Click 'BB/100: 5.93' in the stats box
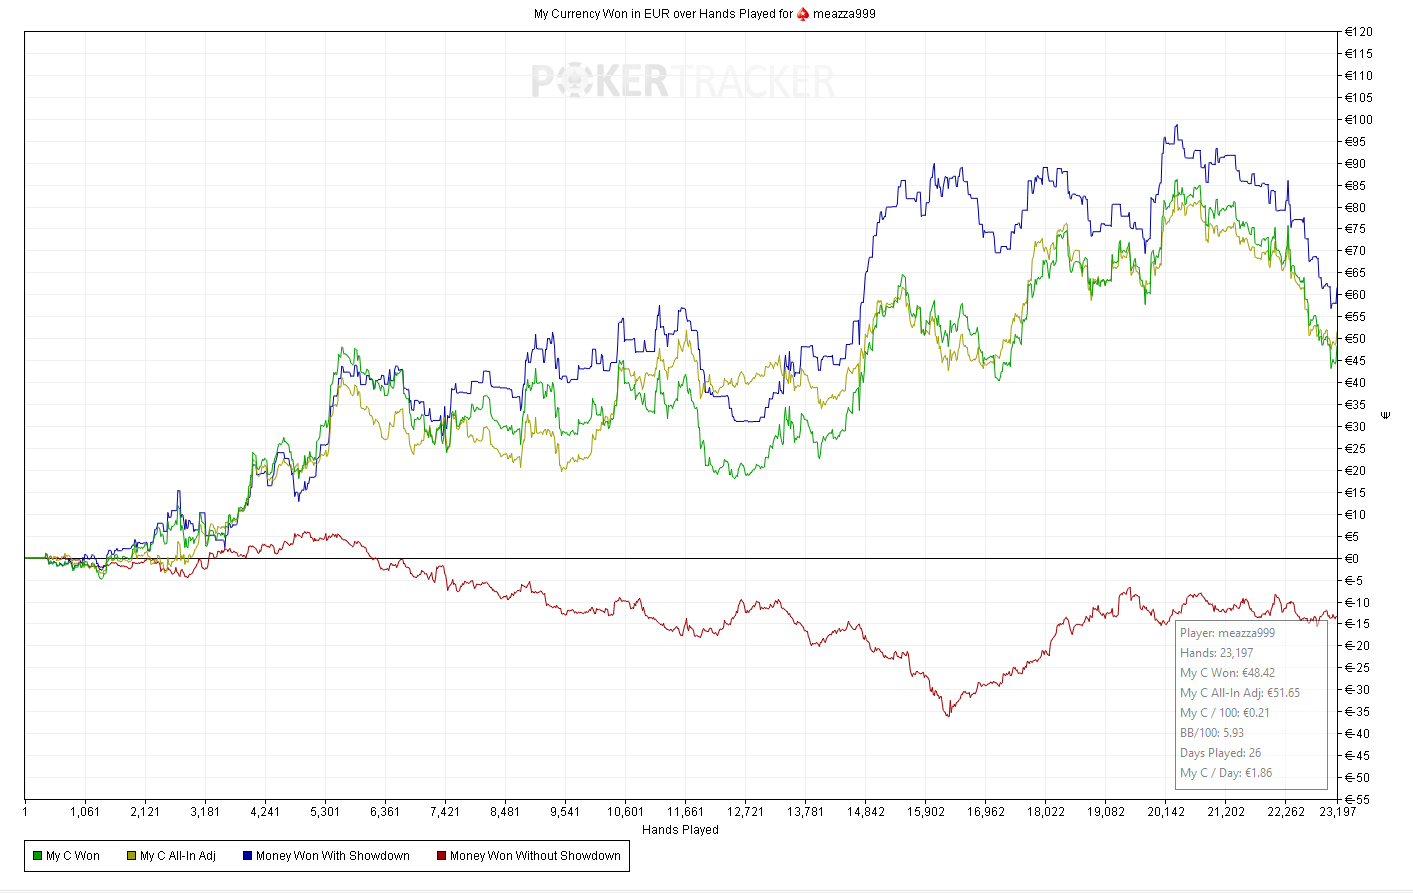 tap(1212, 733)
